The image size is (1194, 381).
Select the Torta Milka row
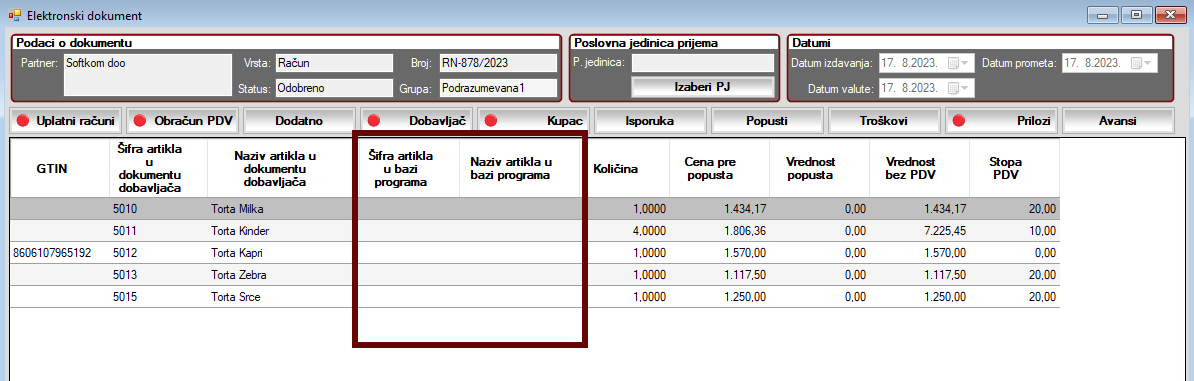[x=535, y=209]
